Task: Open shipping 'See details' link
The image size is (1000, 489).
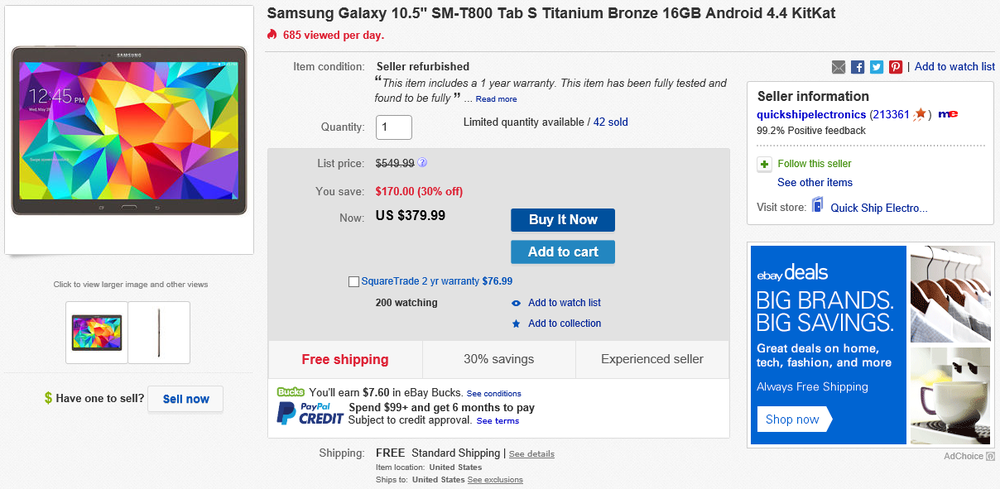Action: pos(531,454)
